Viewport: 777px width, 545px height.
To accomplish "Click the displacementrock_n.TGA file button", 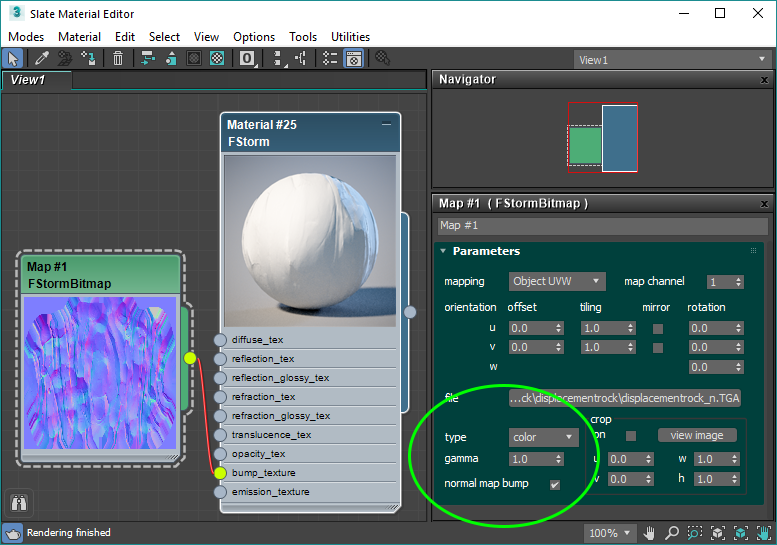I will click(625, 398).
